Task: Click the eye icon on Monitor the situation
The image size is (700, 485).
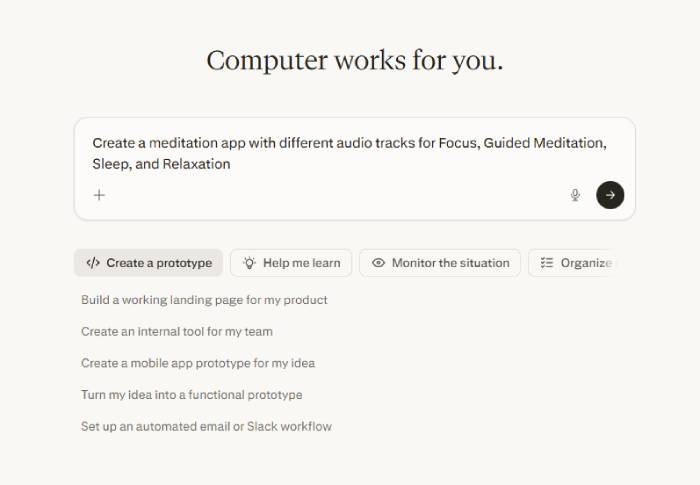Action: pyautogui.click(x=378, y=263)
